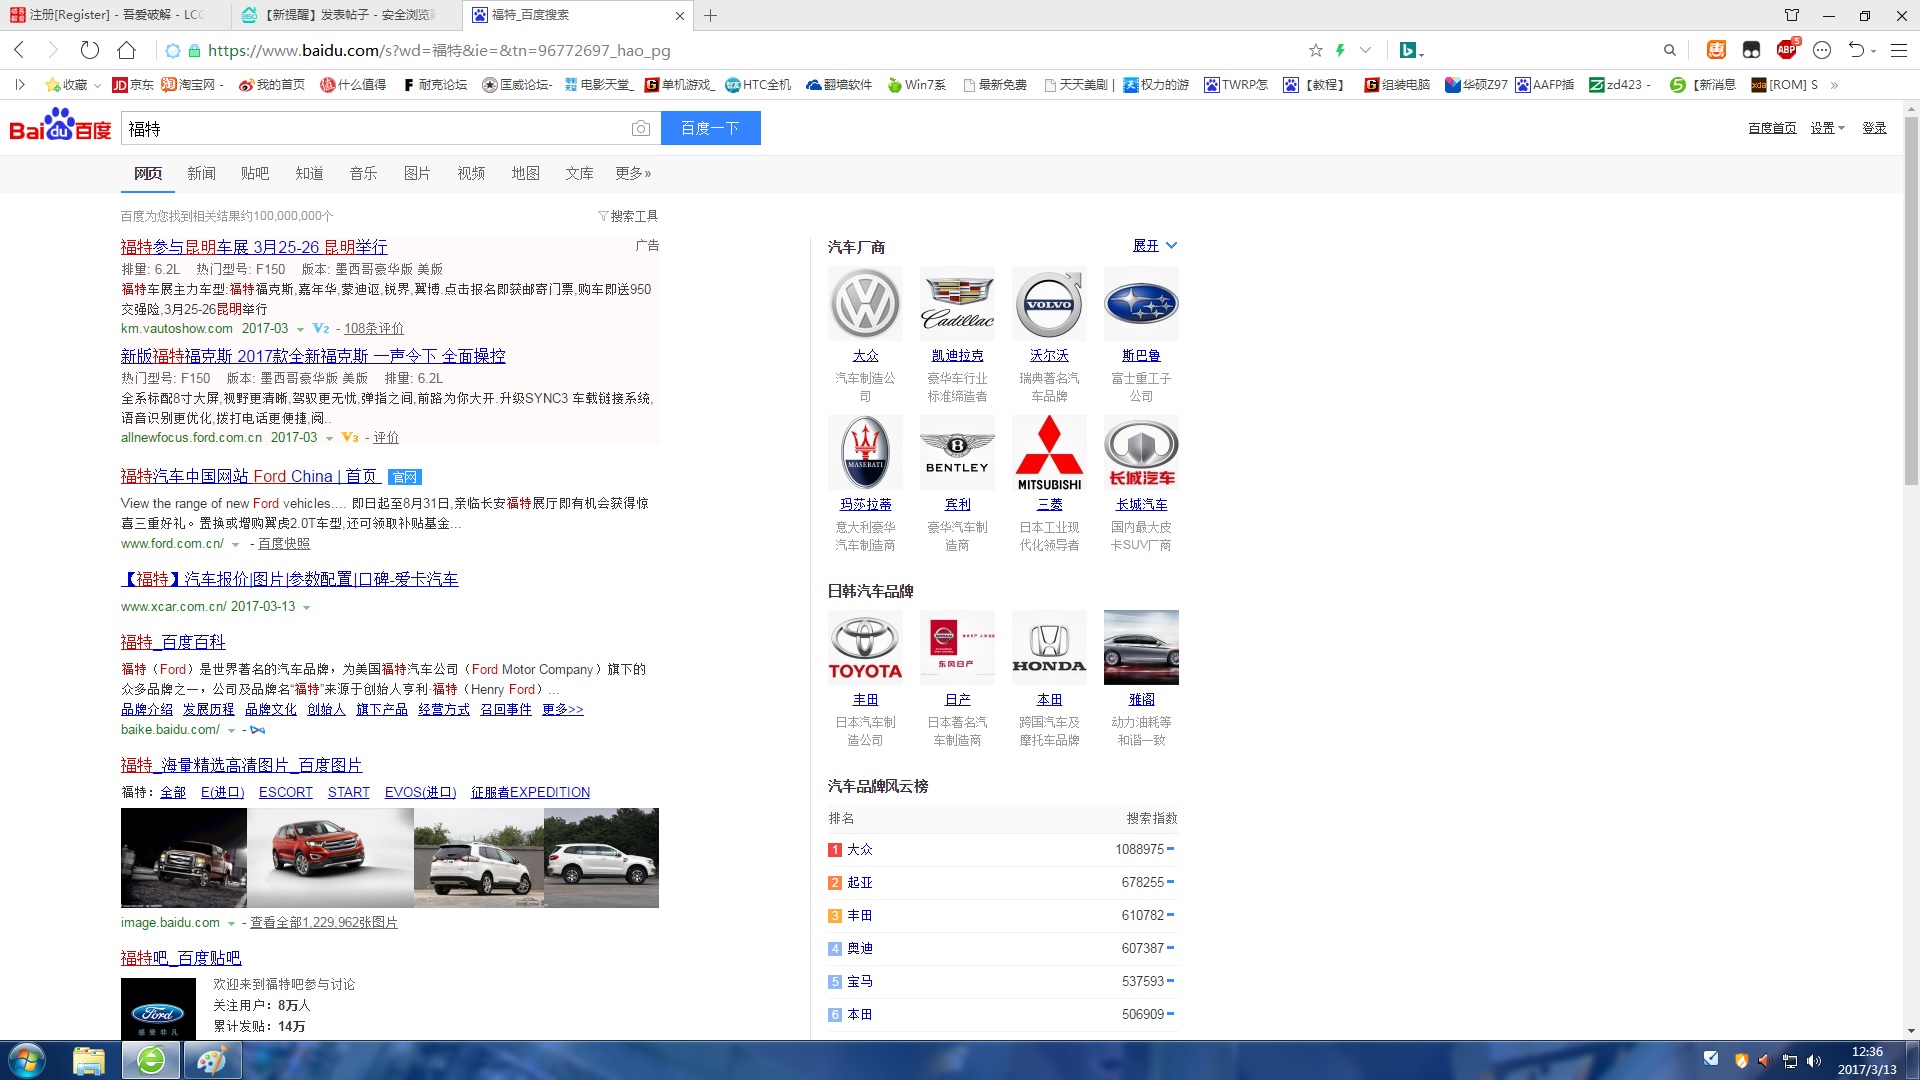This screenshot has width=1920, height=1080.
Task: Click red Ford Edge image thumbnail
Action: click(330, 858)
